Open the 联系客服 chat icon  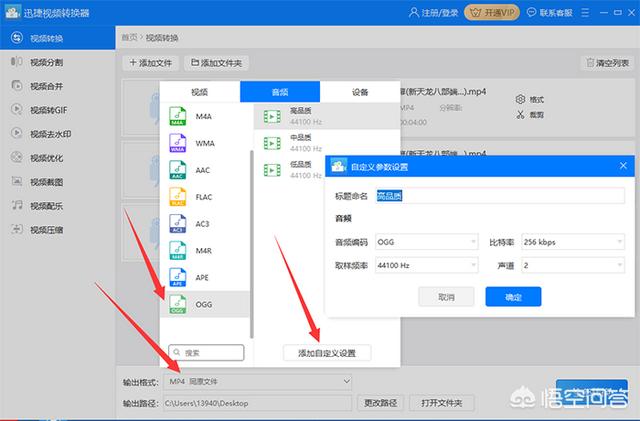pos(531,13)
